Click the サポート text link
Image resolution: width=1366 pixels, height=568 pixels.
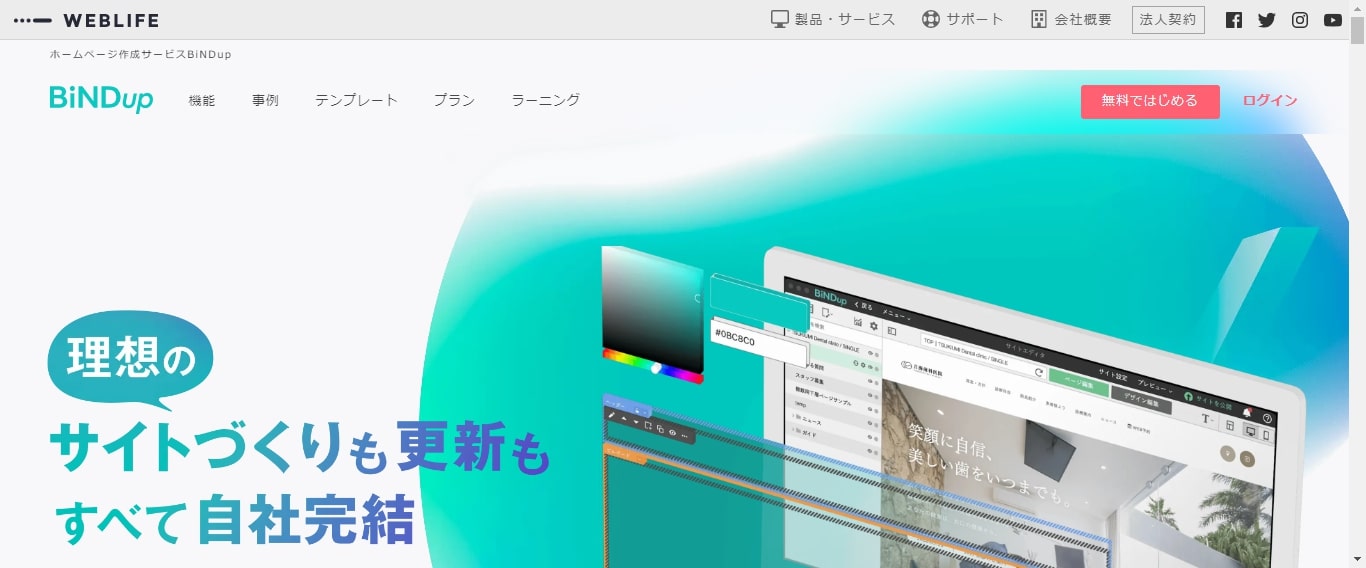[975, 19]
